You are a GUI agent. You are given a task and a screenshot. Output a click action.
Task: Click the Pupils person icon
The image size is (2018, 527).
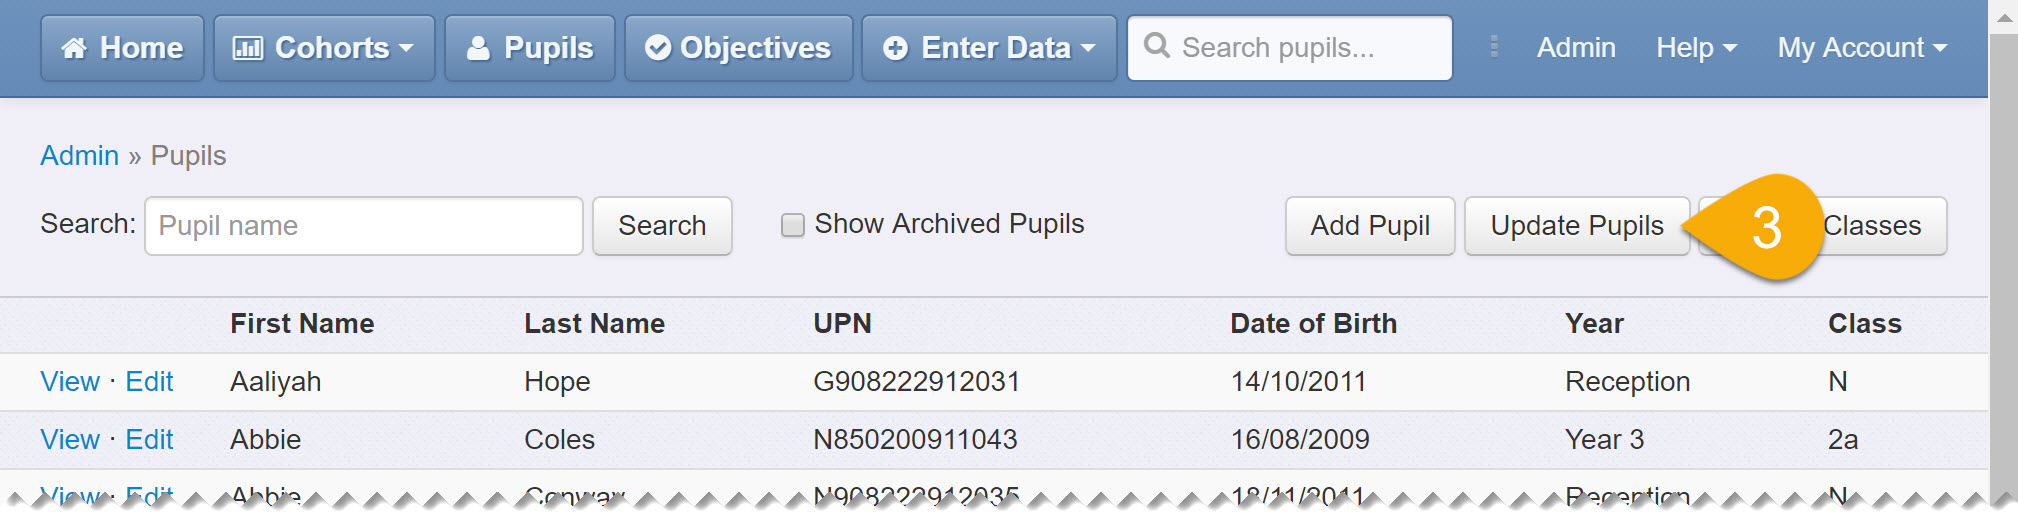[479, 48]
